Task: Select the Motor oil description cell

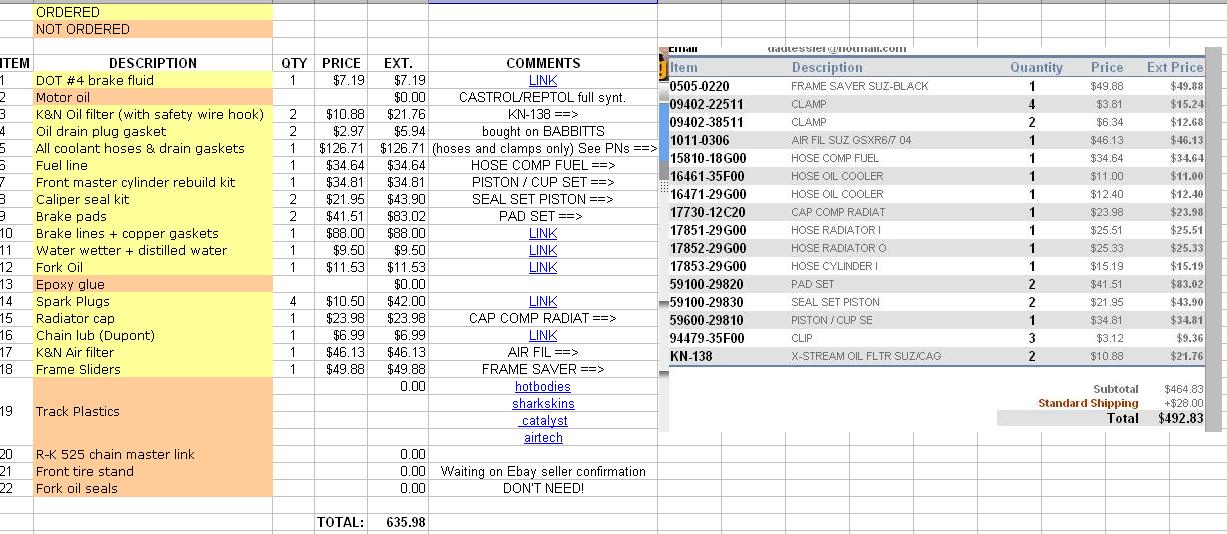Action: pos(152,97)
